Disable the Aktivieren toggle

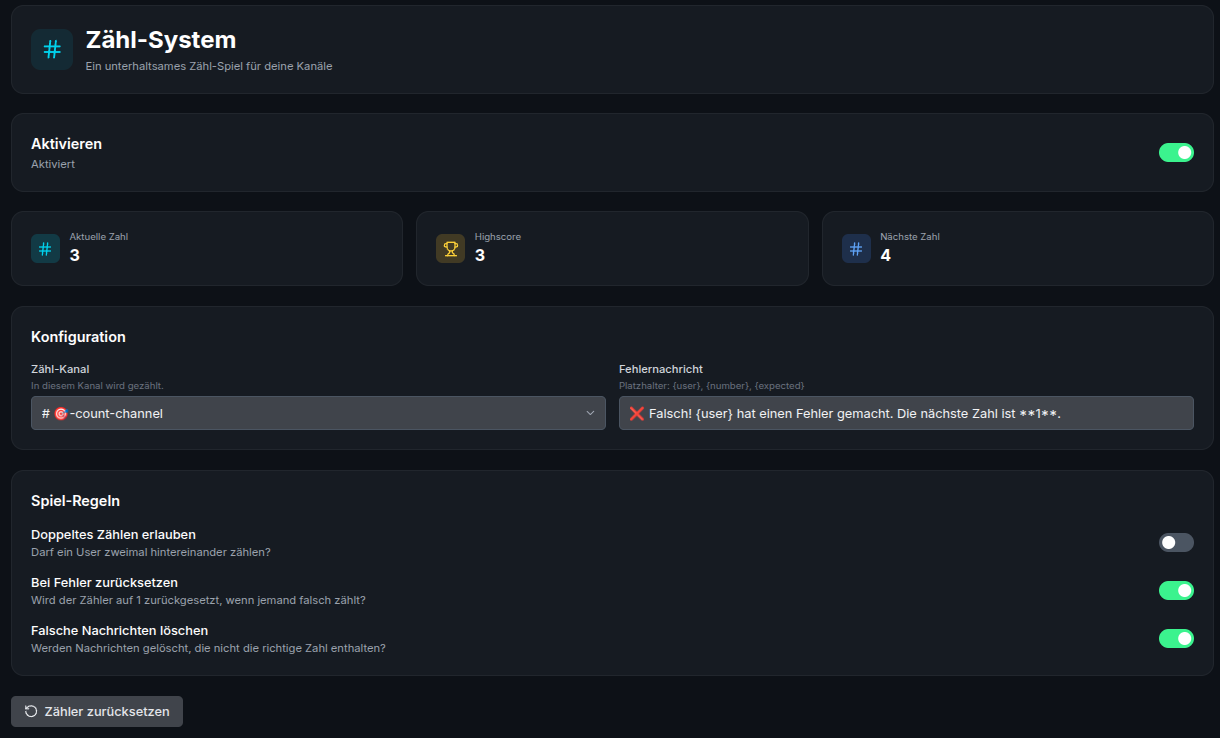point(1176,152)
